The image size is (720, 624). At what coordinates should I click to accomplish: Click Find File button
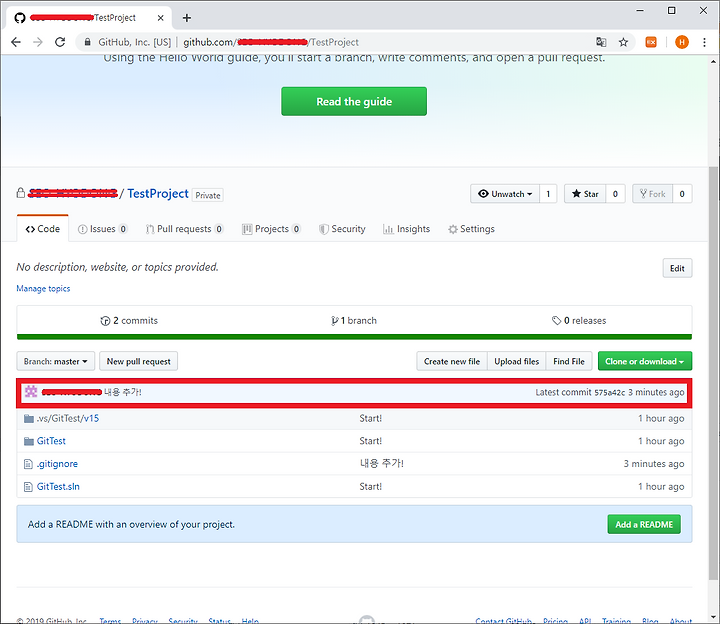click(569, 361)
